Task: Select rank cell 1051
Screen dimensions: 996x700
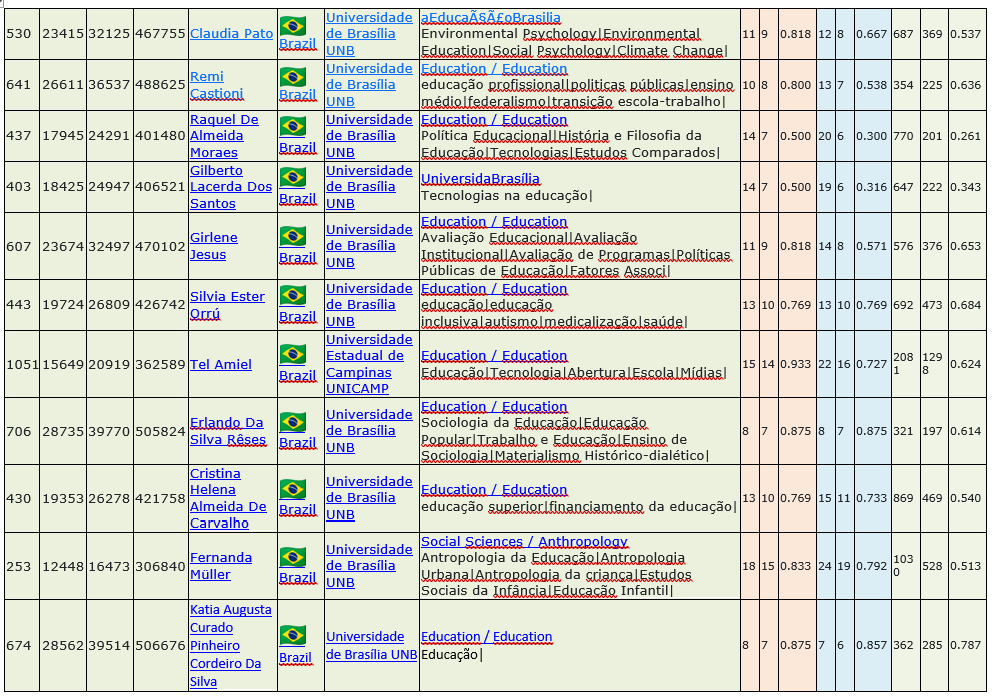Action: click(x=22, y=365)
